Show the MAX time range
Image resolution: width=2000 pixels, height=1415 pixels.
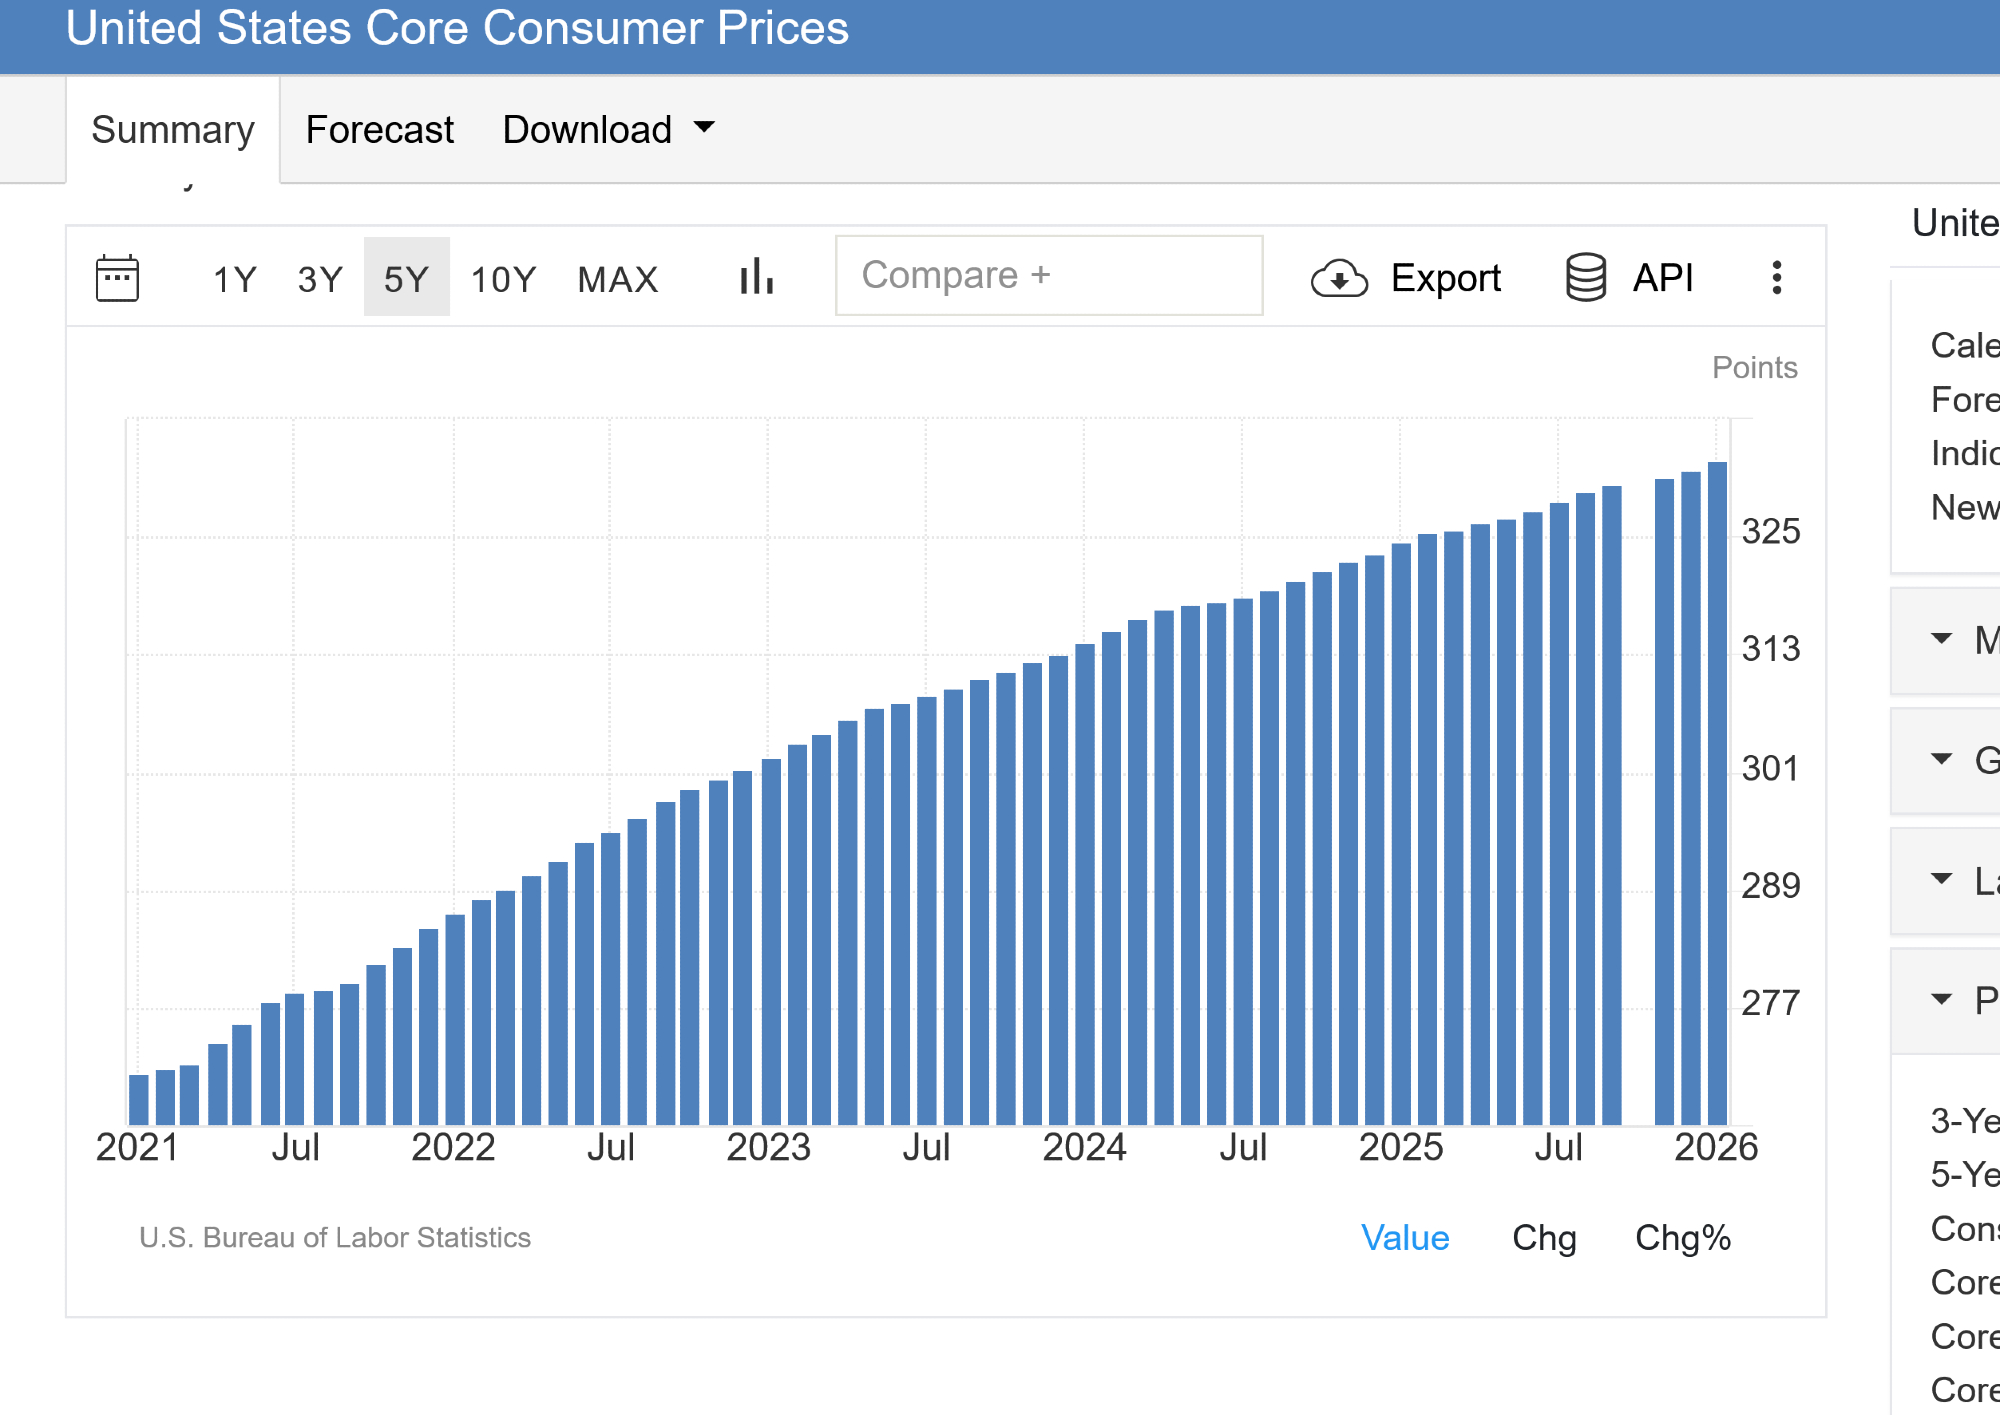tap(617, 278)
